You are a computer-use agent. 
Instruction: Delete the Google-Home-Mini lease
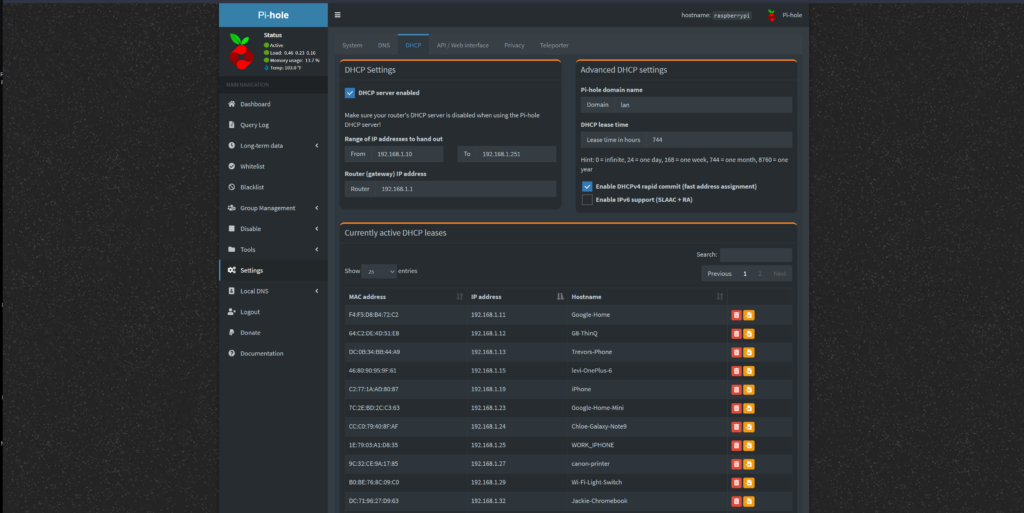pos(736,409)
